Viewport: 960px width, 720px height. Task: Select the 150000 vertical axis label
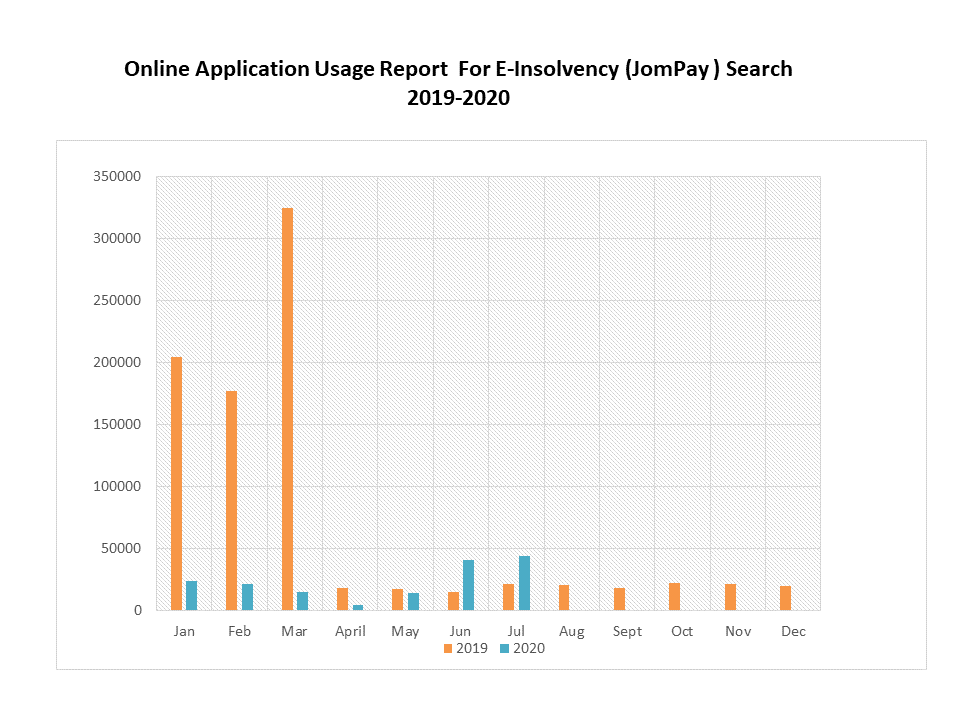(117, 424)
